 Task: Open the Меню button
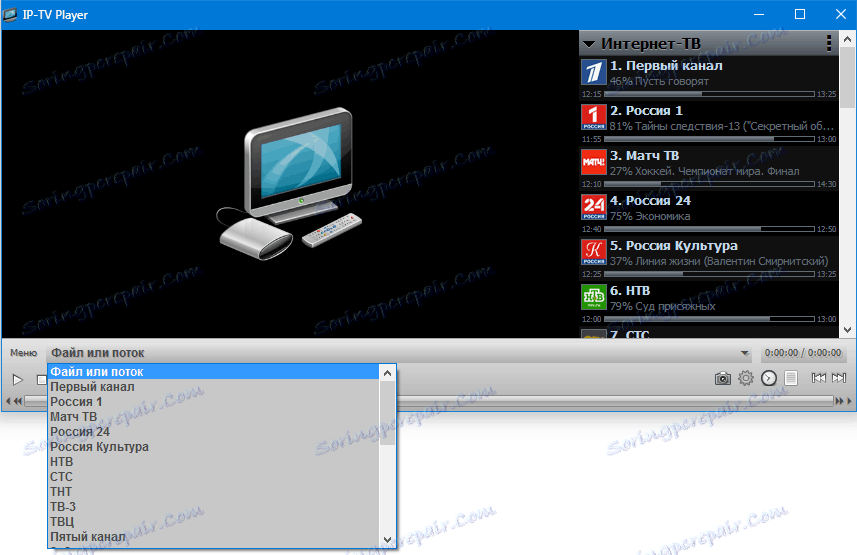coord(24,353)
